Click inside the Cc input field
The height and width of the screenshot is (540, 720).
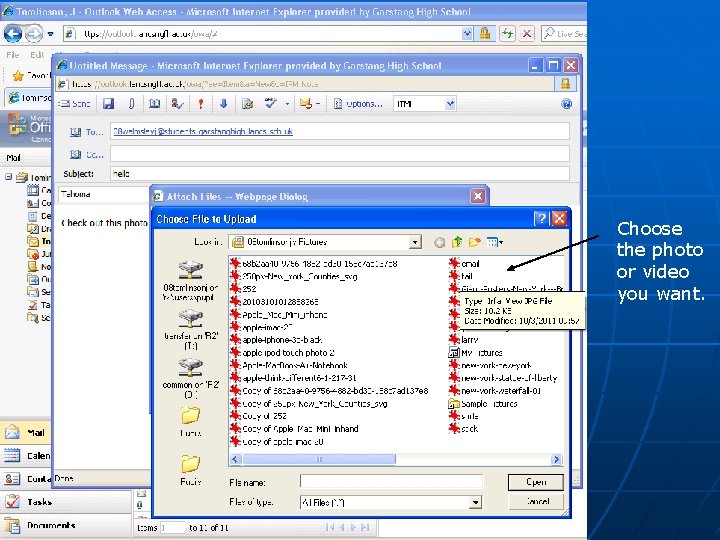click(x=340, y=153)
